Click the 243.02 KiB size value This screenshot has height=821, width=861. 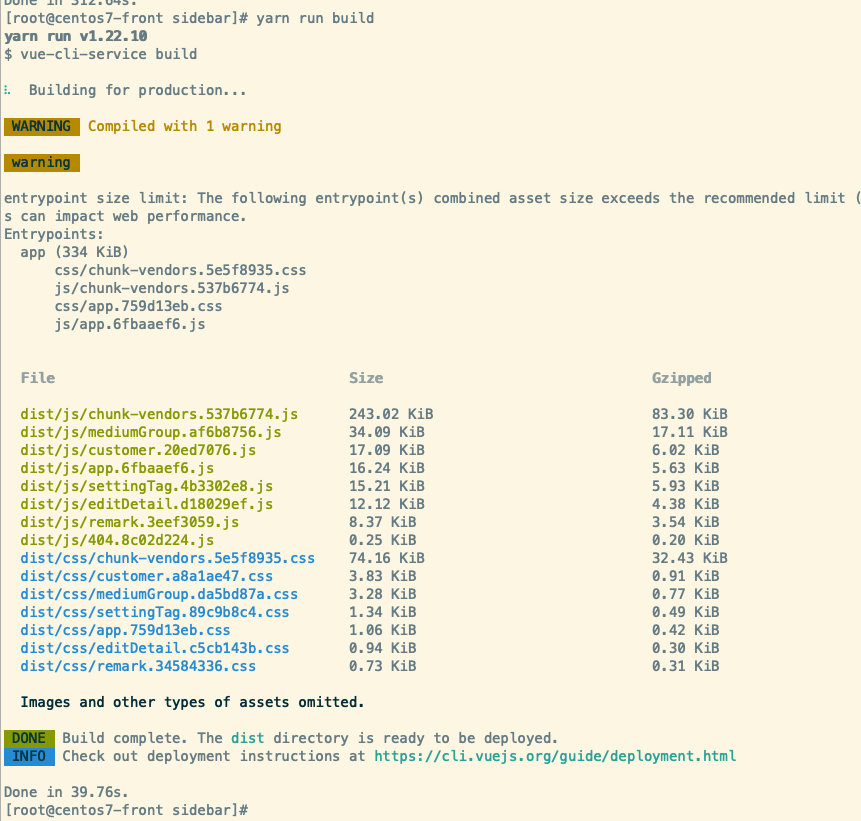391,414
